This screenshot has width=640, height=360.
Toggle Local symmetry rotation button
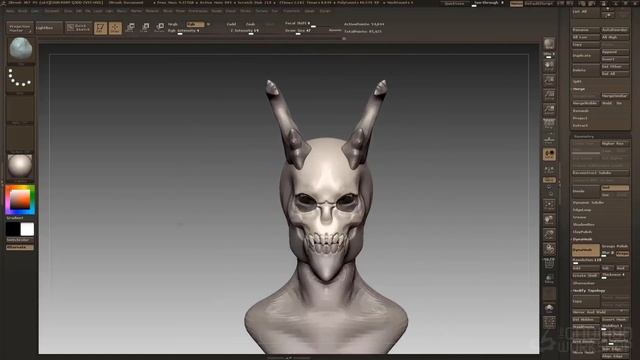tap(549, 154)
